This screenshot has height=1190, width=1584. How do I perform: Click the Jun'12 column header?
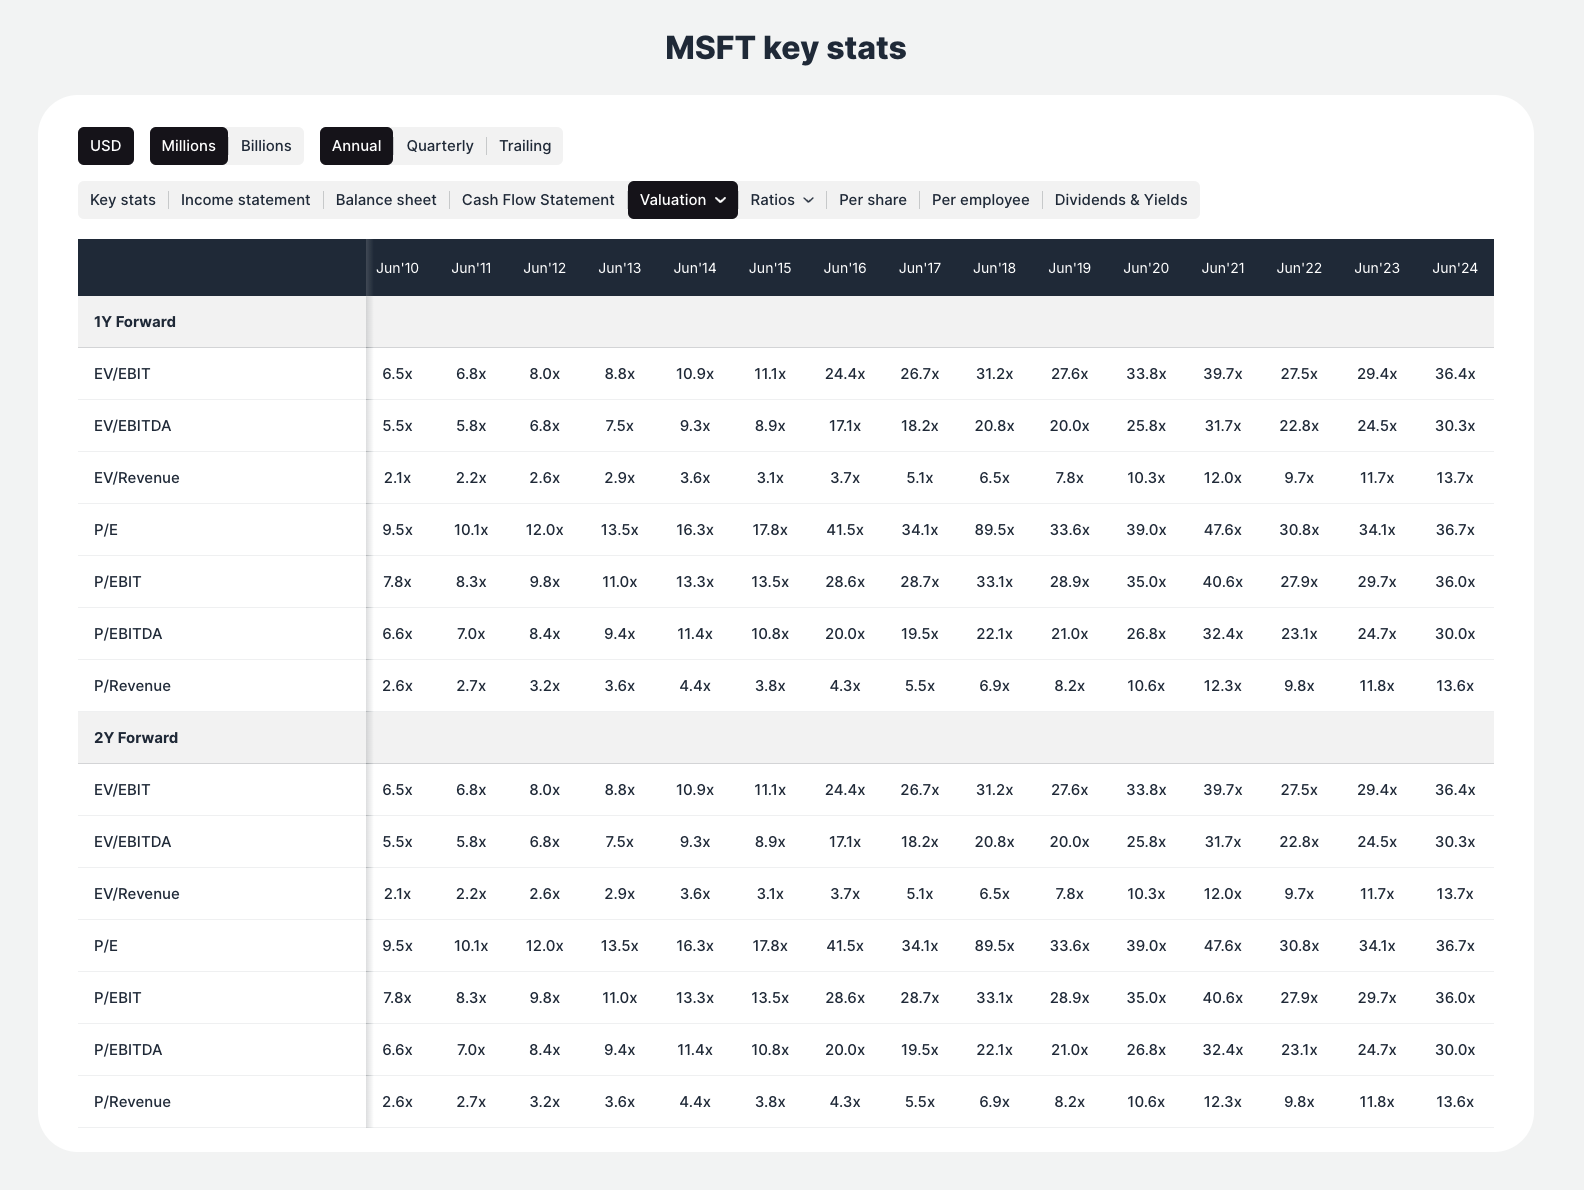[x=545, y=268]
